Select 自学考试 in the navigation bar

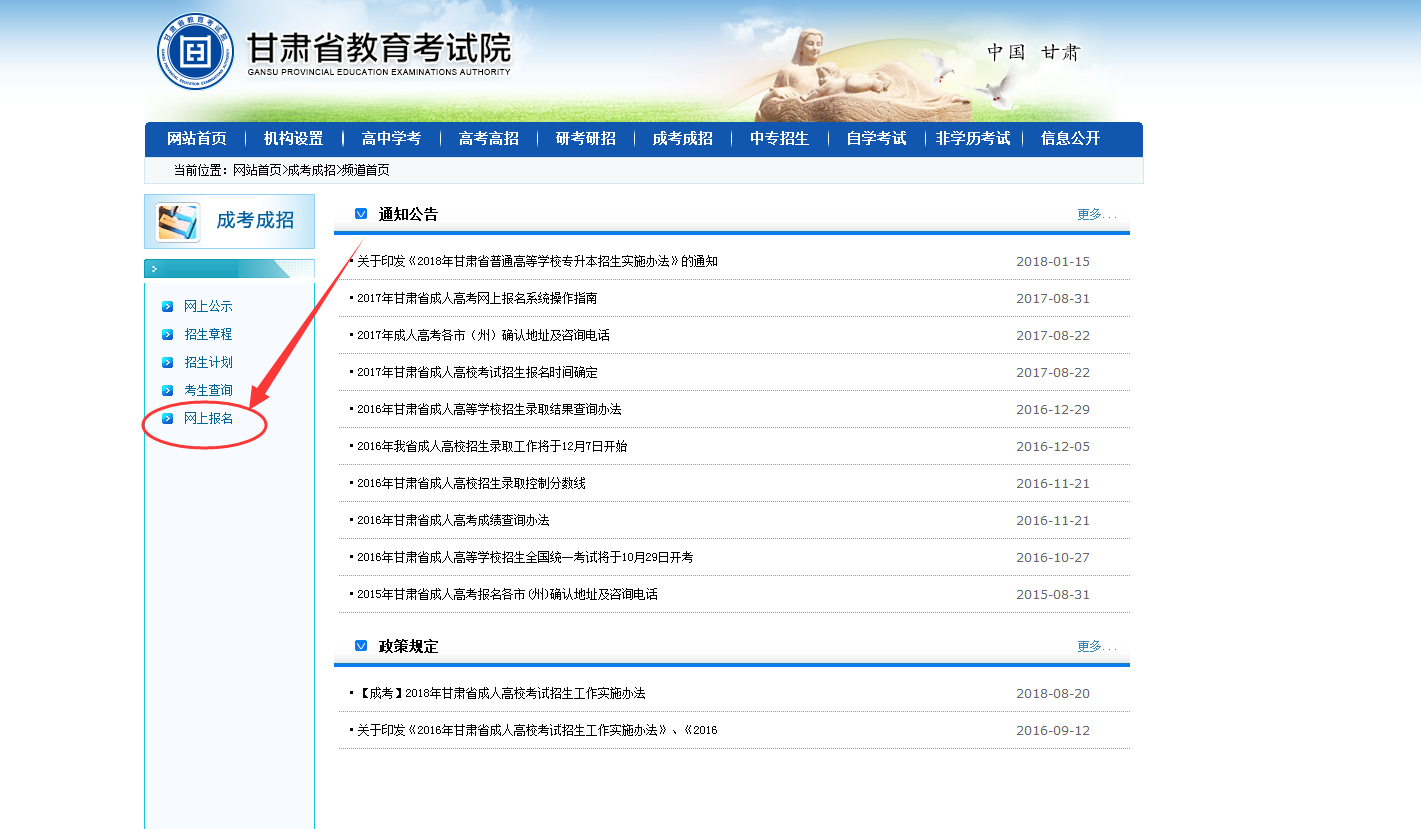point(876,139)
